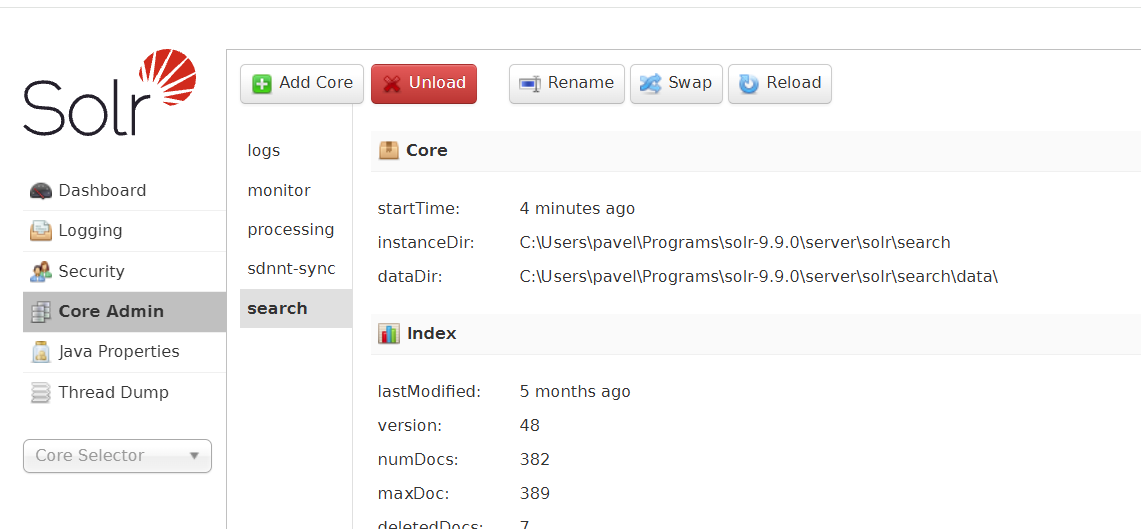Screen dimensions: 1141x529
Task: Click the lastModified label
Action: pos(429,392)
